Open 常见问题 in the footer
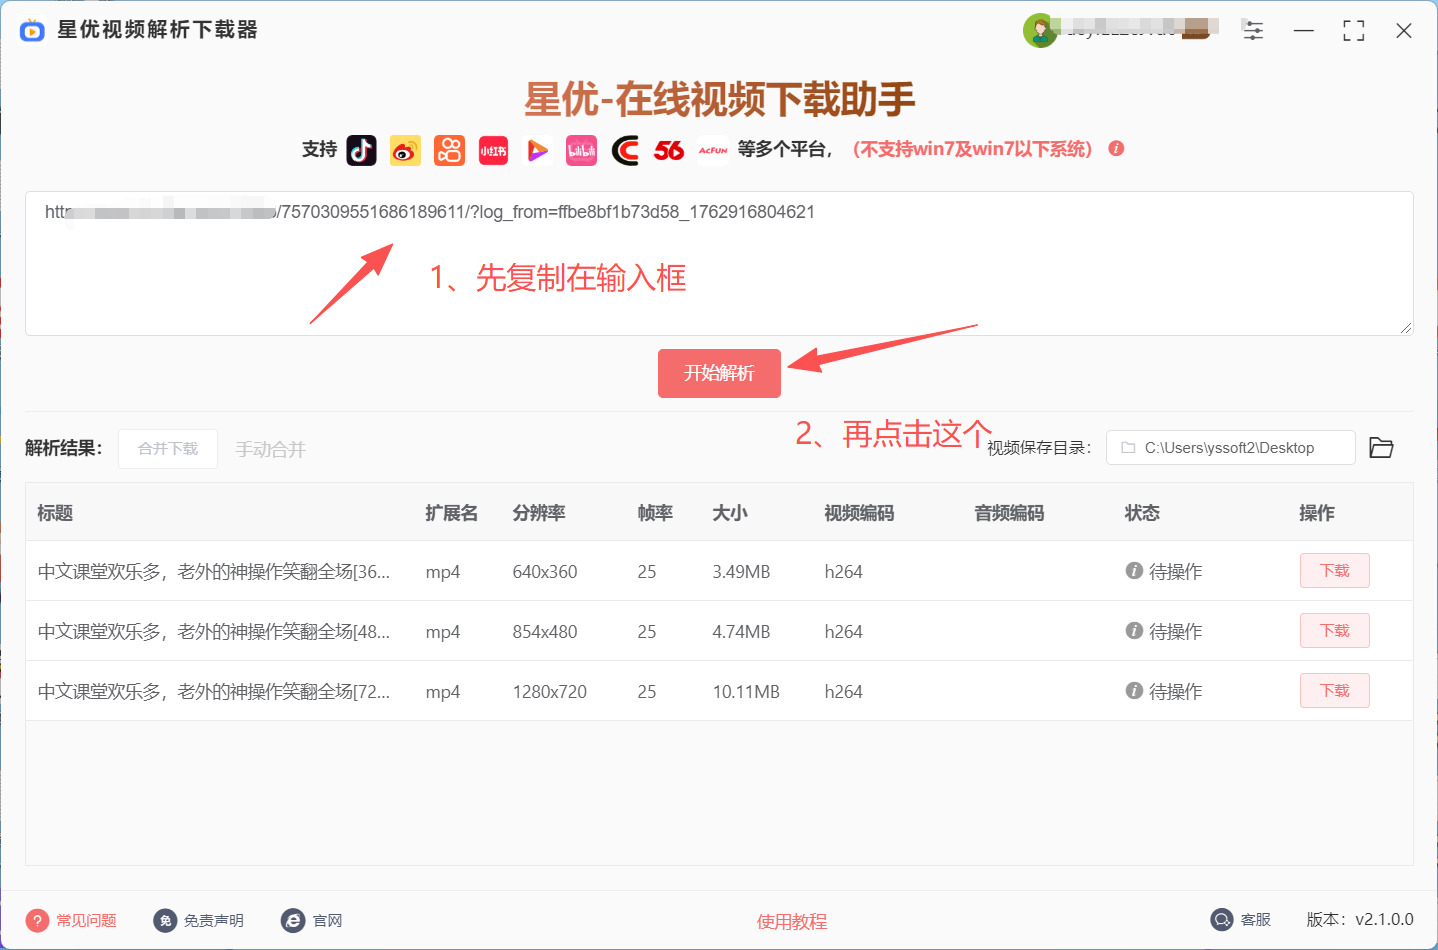1438x950 pixels. 72,920
